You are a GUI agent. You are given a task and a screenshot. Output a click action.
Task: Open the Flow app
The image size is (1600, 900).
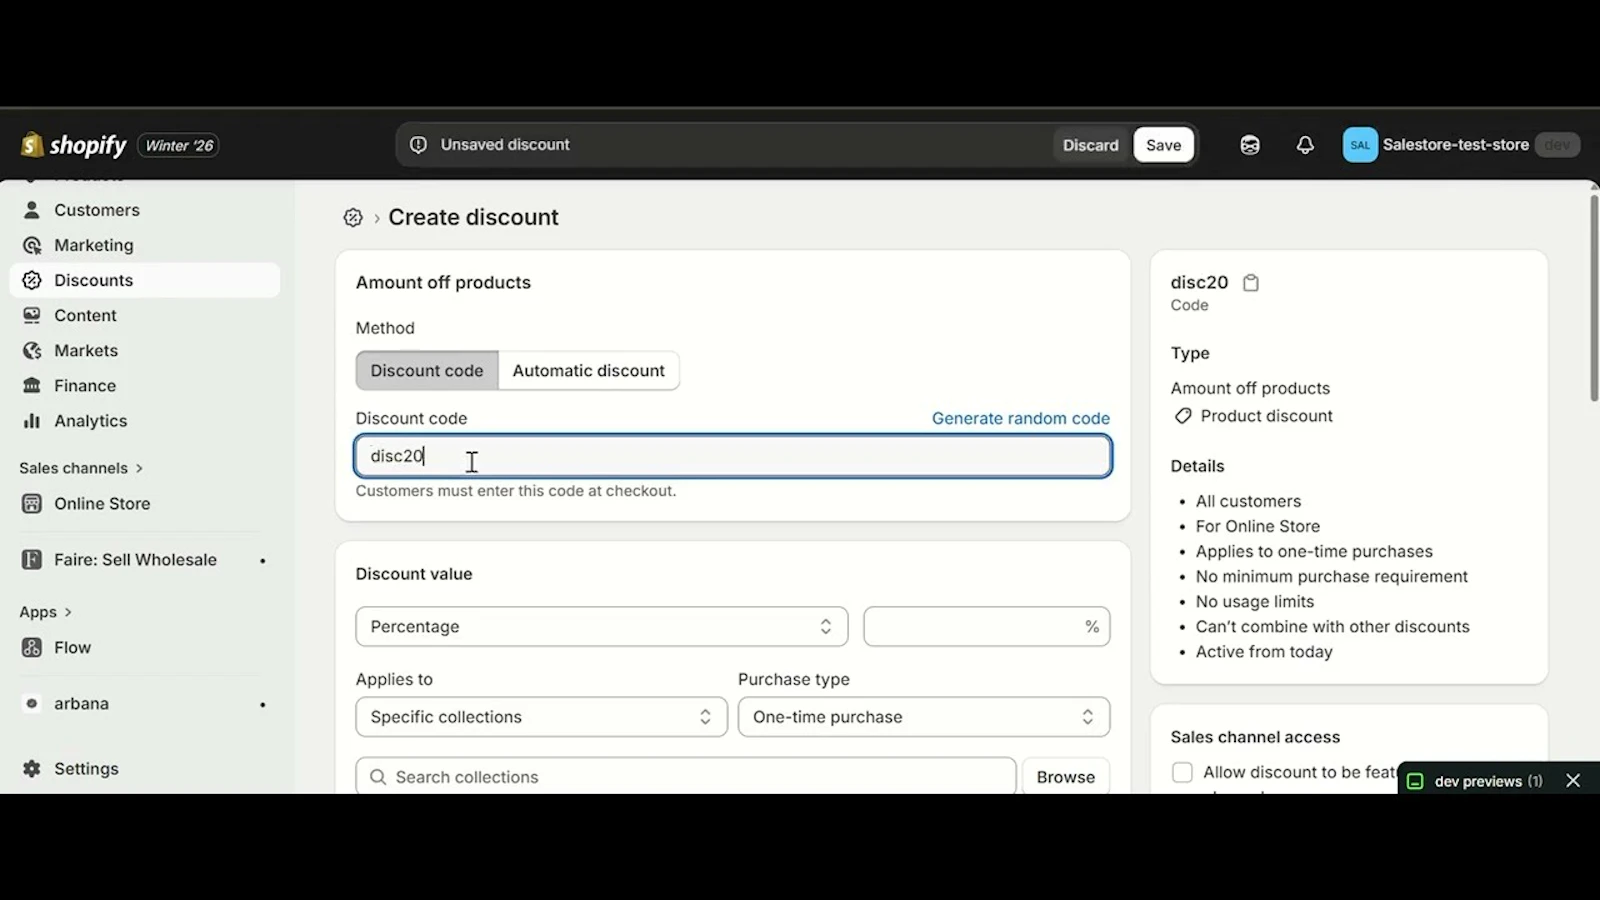click(x=145, y=648)
